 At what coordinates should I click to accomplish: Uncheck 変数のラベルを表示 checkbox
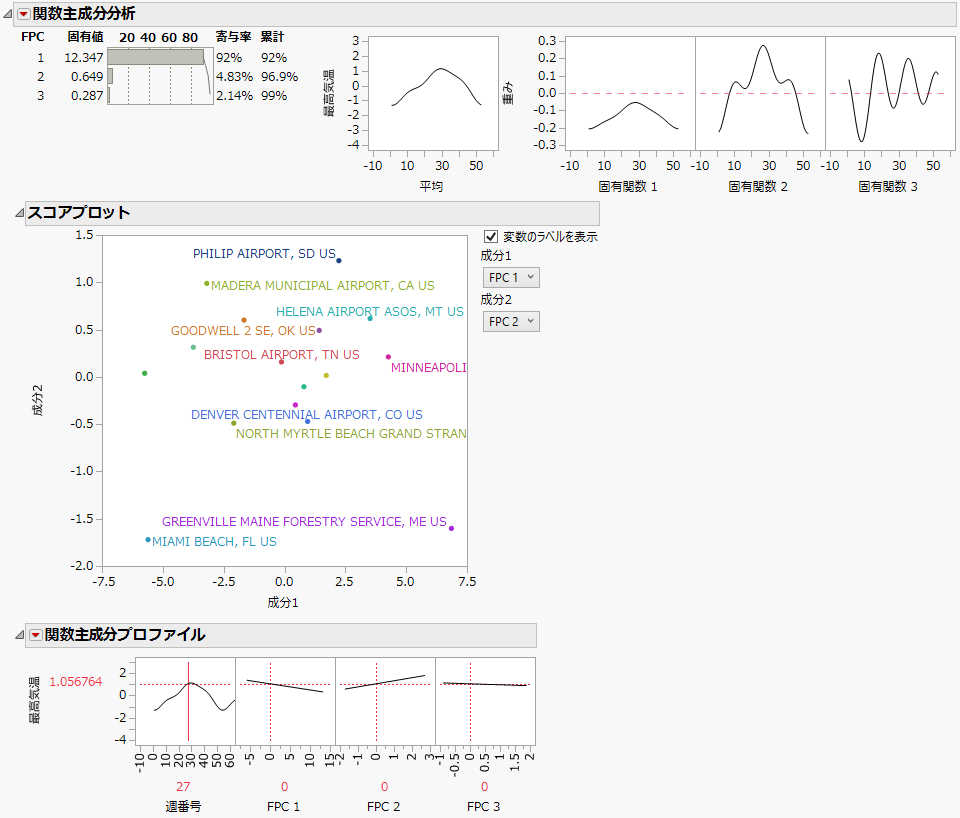490,236
